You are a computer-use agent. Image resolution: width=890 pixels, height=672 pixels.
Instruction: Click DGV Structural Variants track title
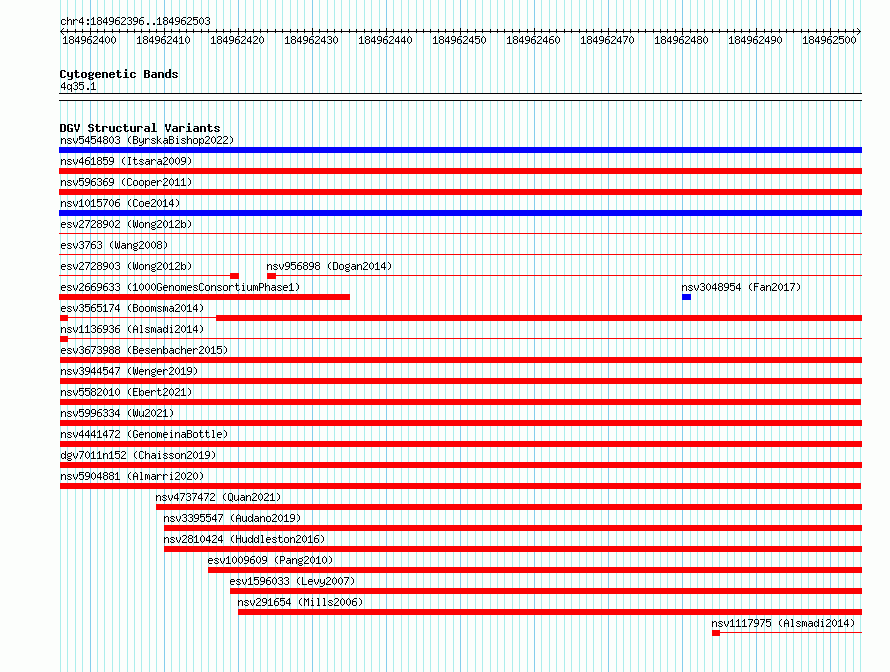click(x=140, y=128)
